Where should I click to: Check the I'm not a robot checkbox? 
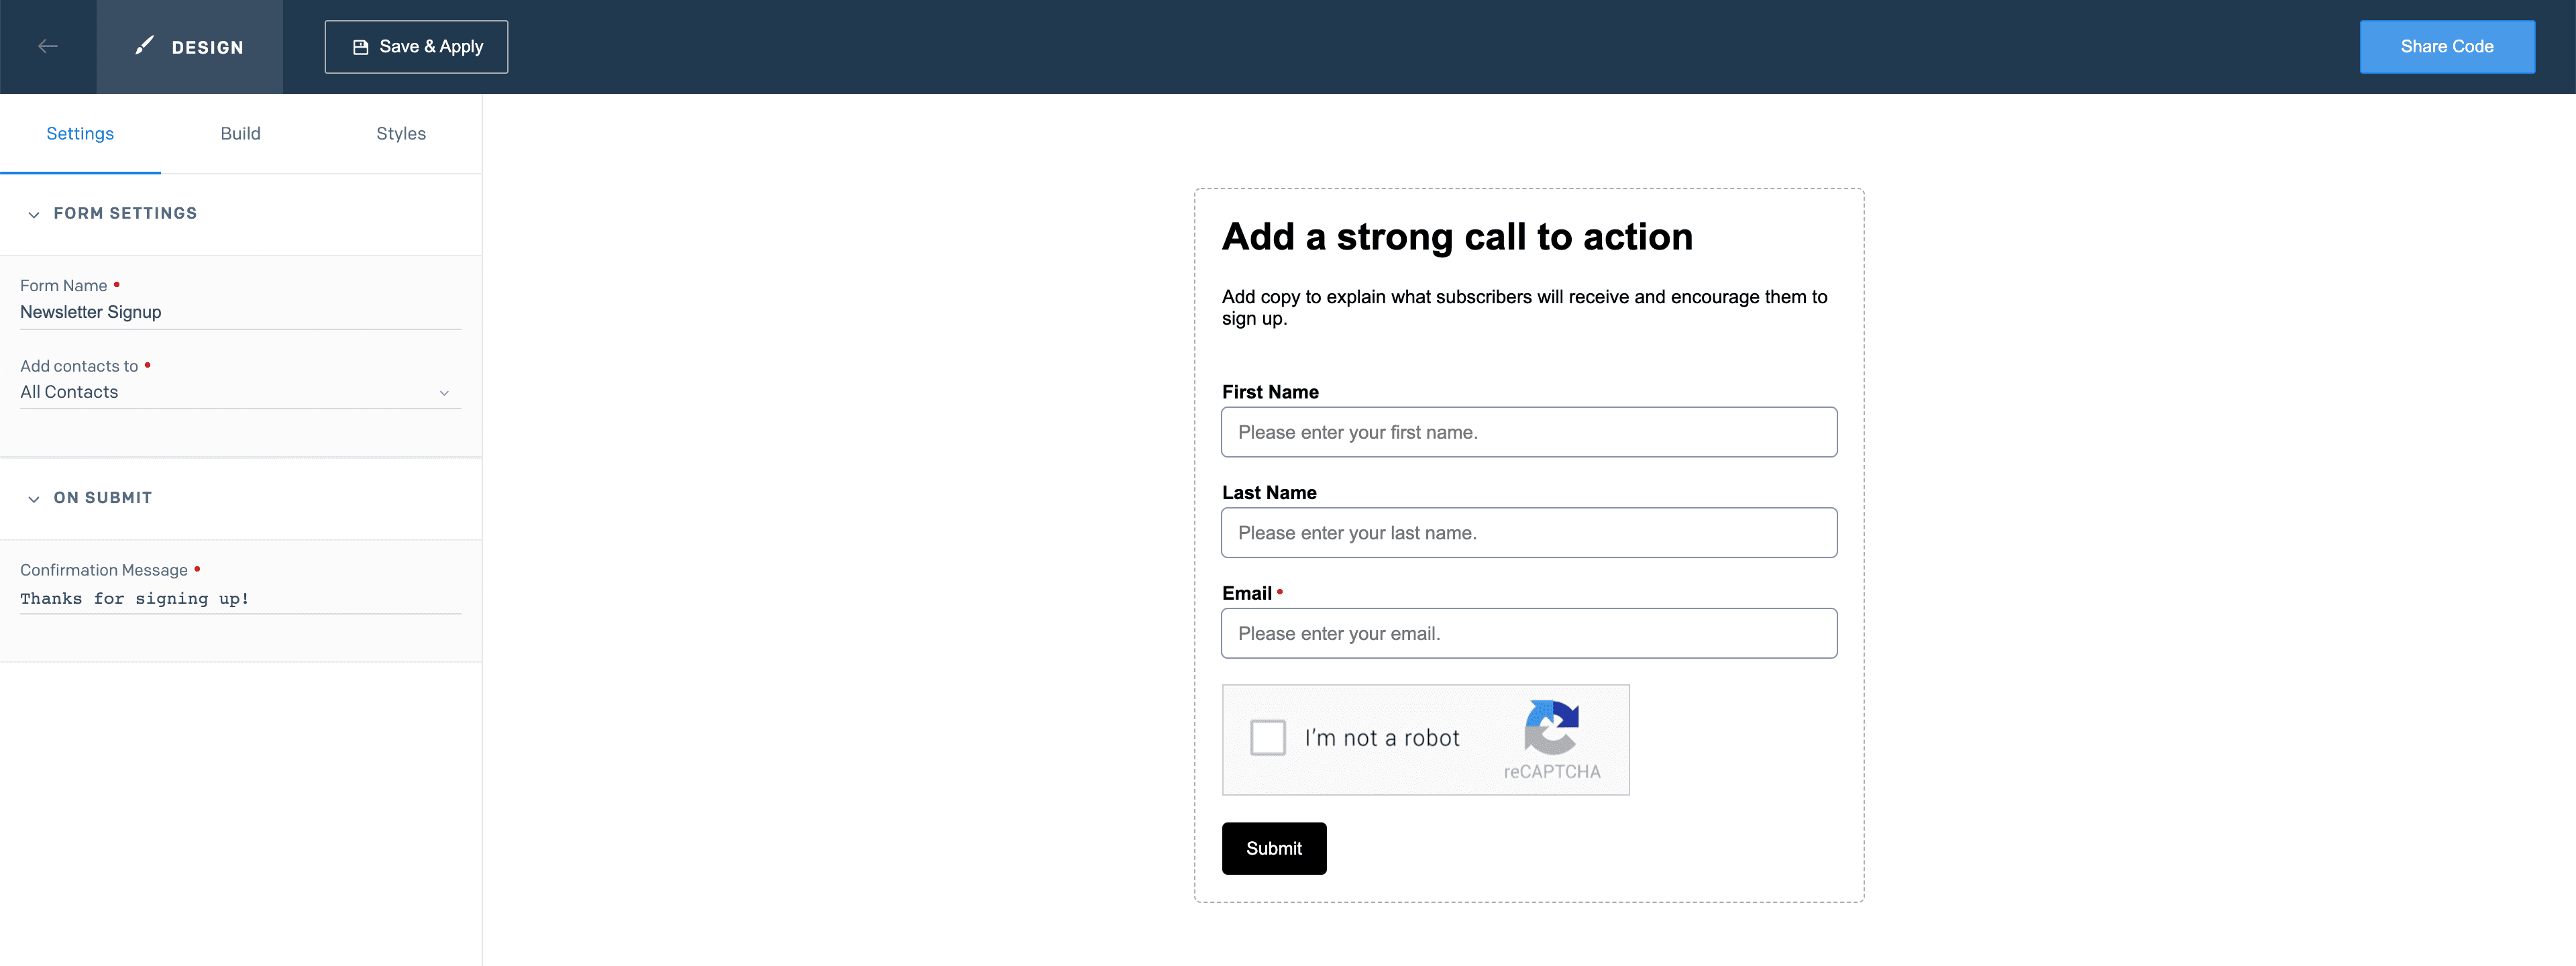[x=1267, y=737]
